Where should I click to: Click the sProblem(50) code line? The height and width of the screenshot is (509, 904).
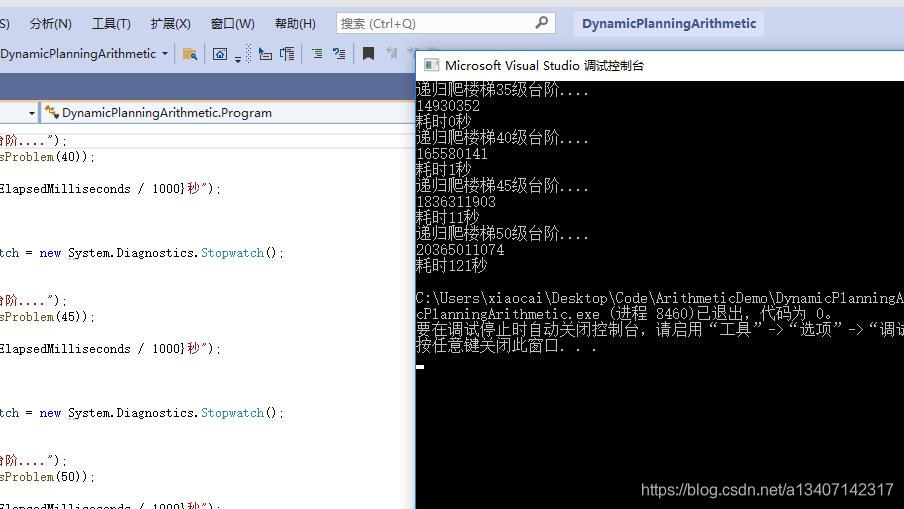[47, 477]
